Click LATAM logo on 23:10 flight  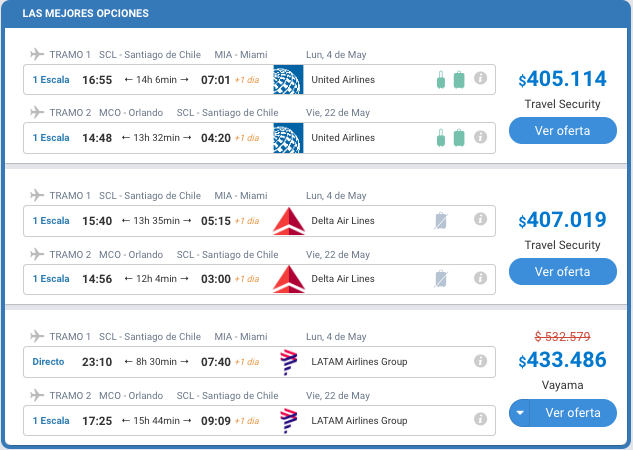pyautogui.click(x=288, y=362)
